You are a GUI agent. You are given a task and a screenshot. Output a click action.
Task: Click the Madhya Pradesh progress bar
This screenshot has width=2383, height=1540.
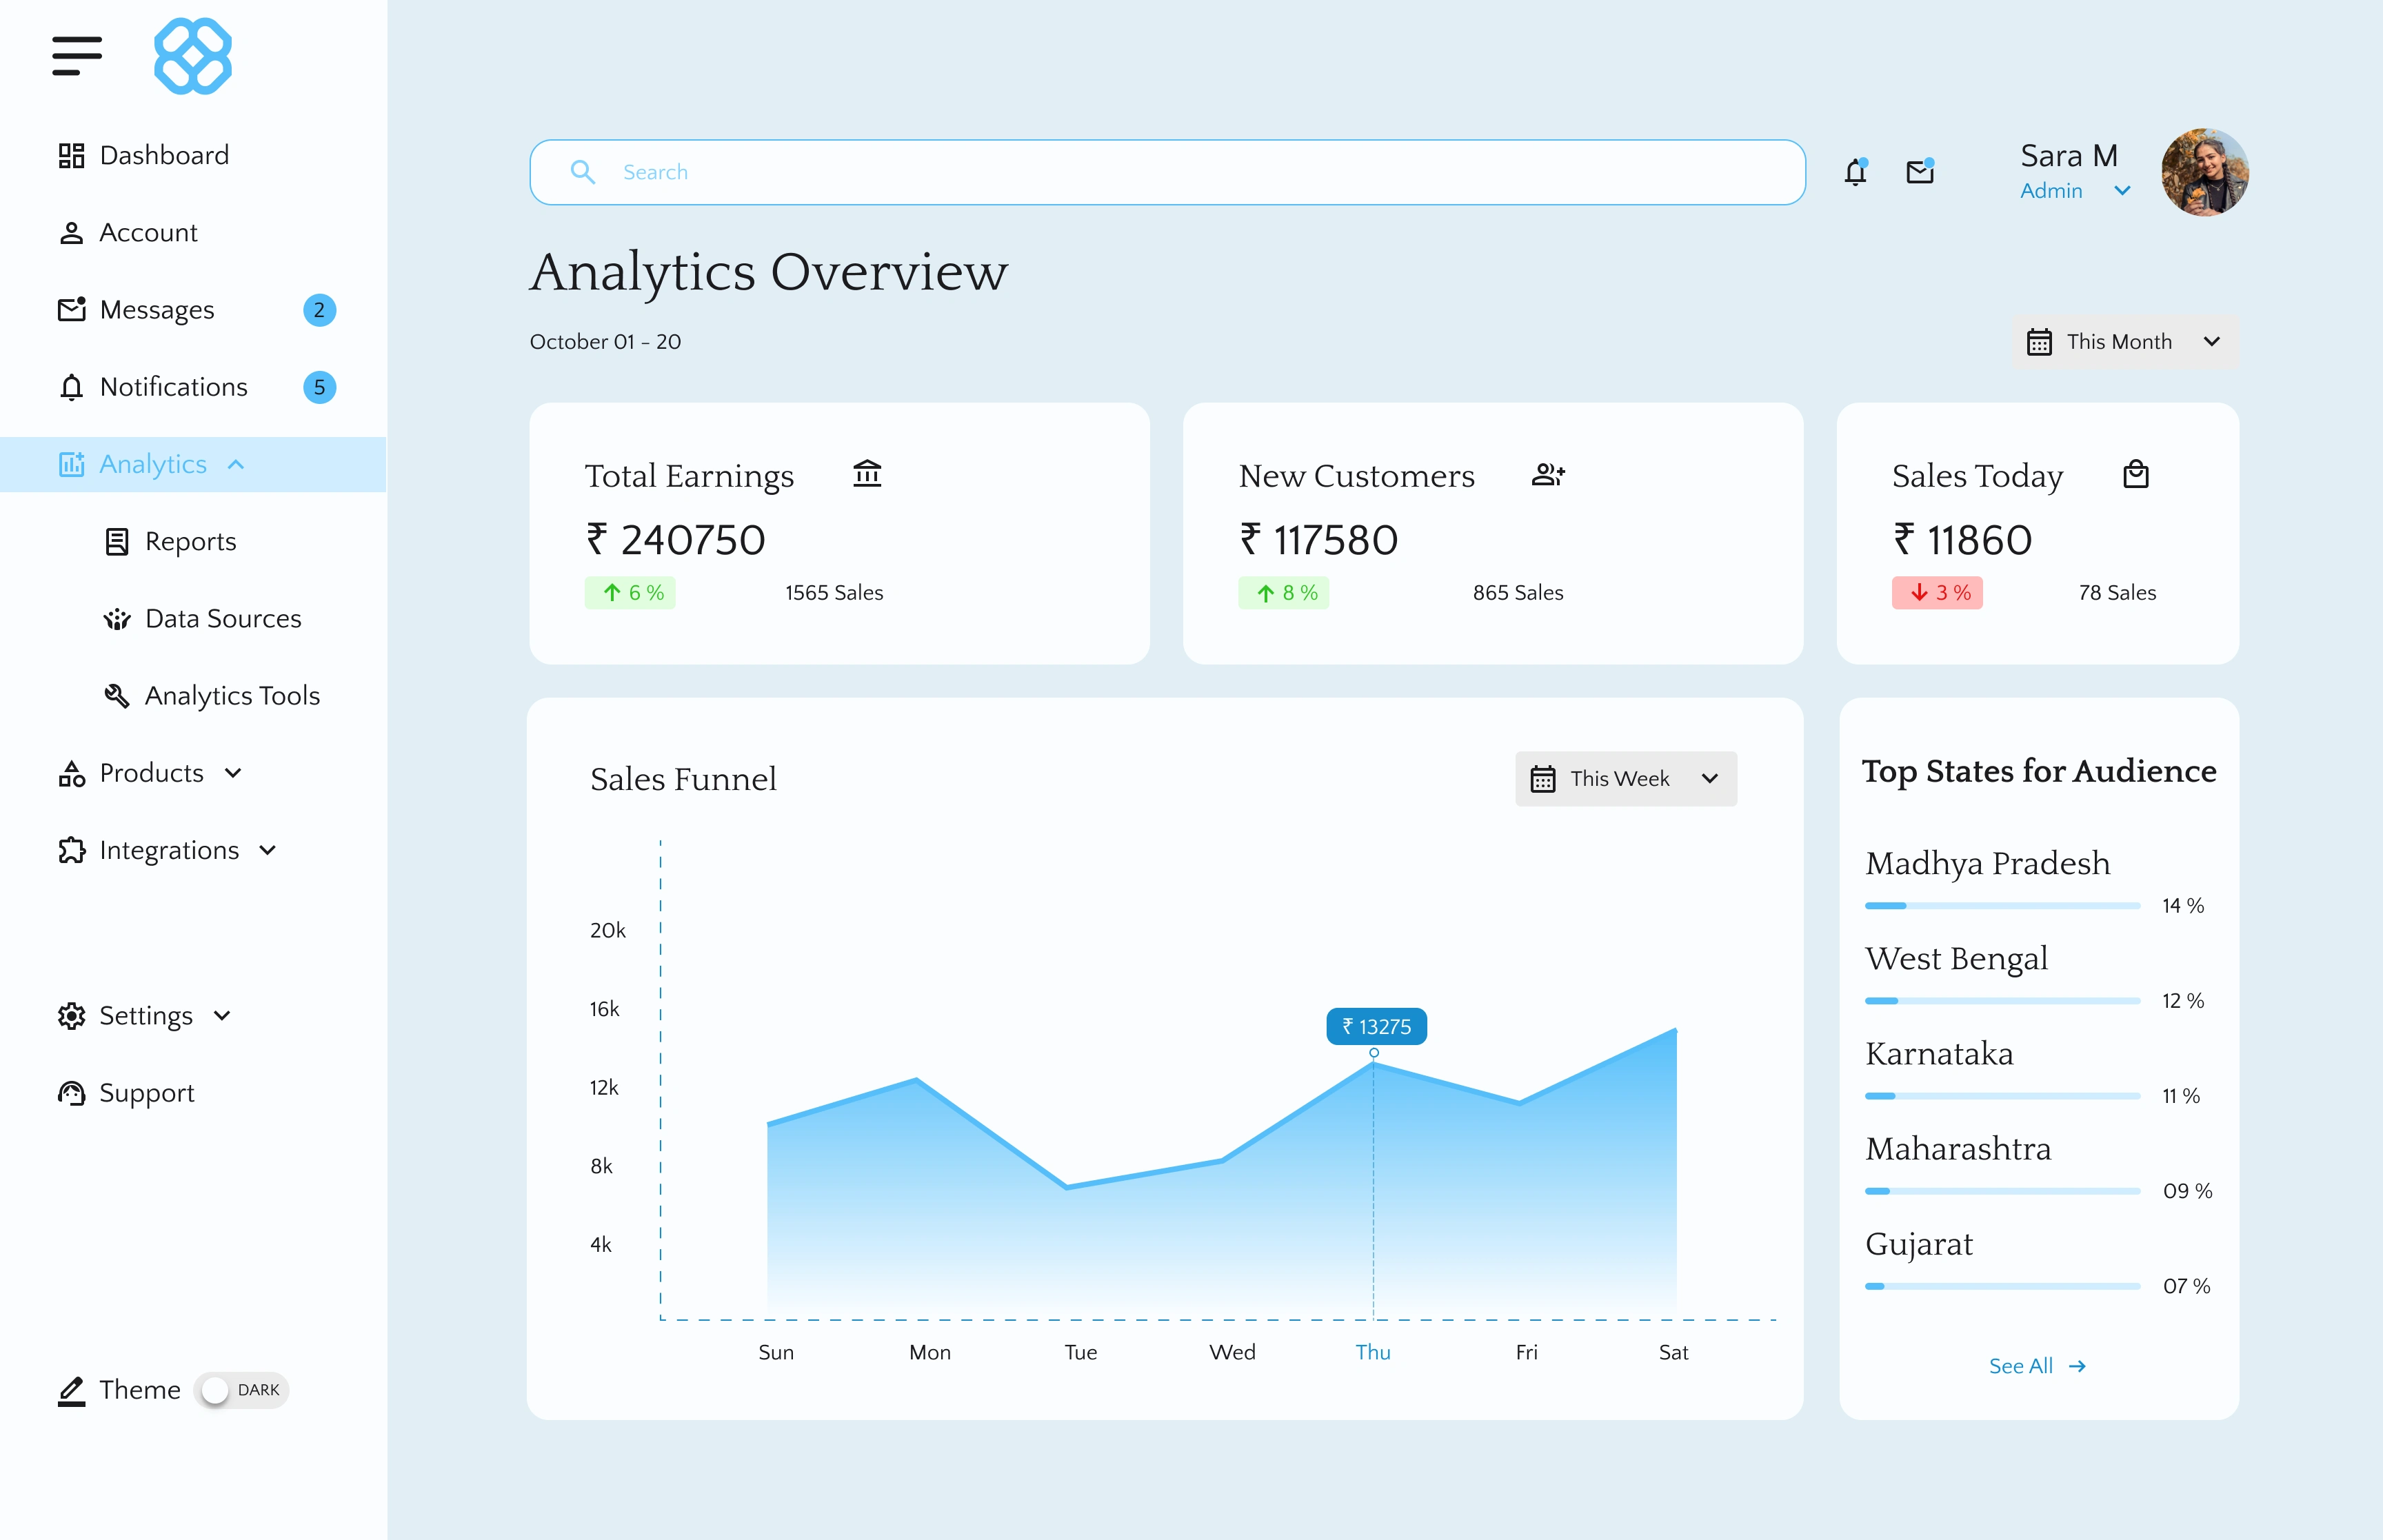(2002, 906)
